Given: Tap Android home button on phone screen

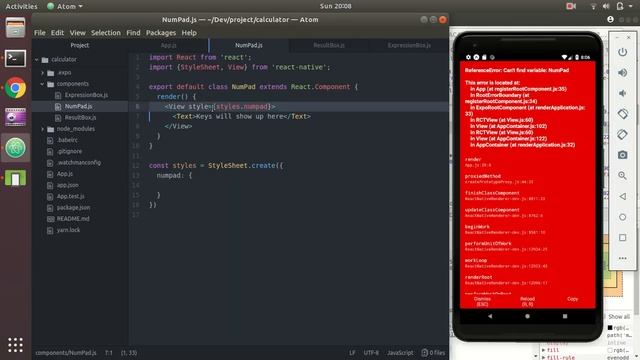Looking at the screenshot, I should [527, 316].
